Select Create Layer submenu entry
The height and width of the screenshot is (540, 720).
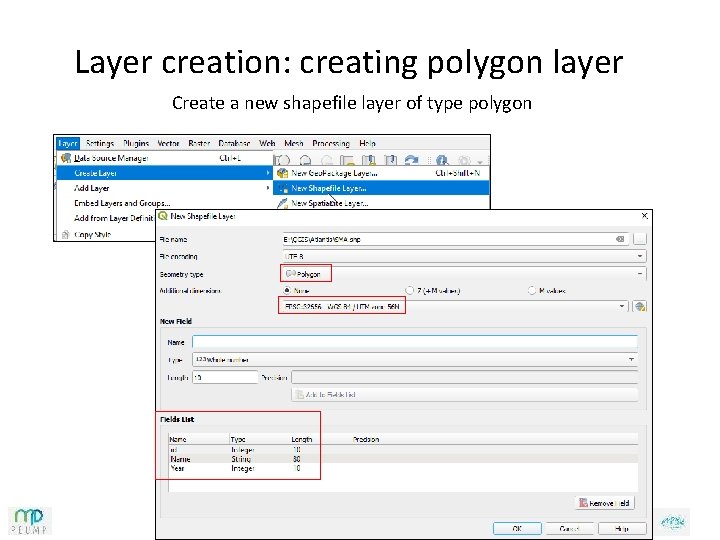pos(164,173)
